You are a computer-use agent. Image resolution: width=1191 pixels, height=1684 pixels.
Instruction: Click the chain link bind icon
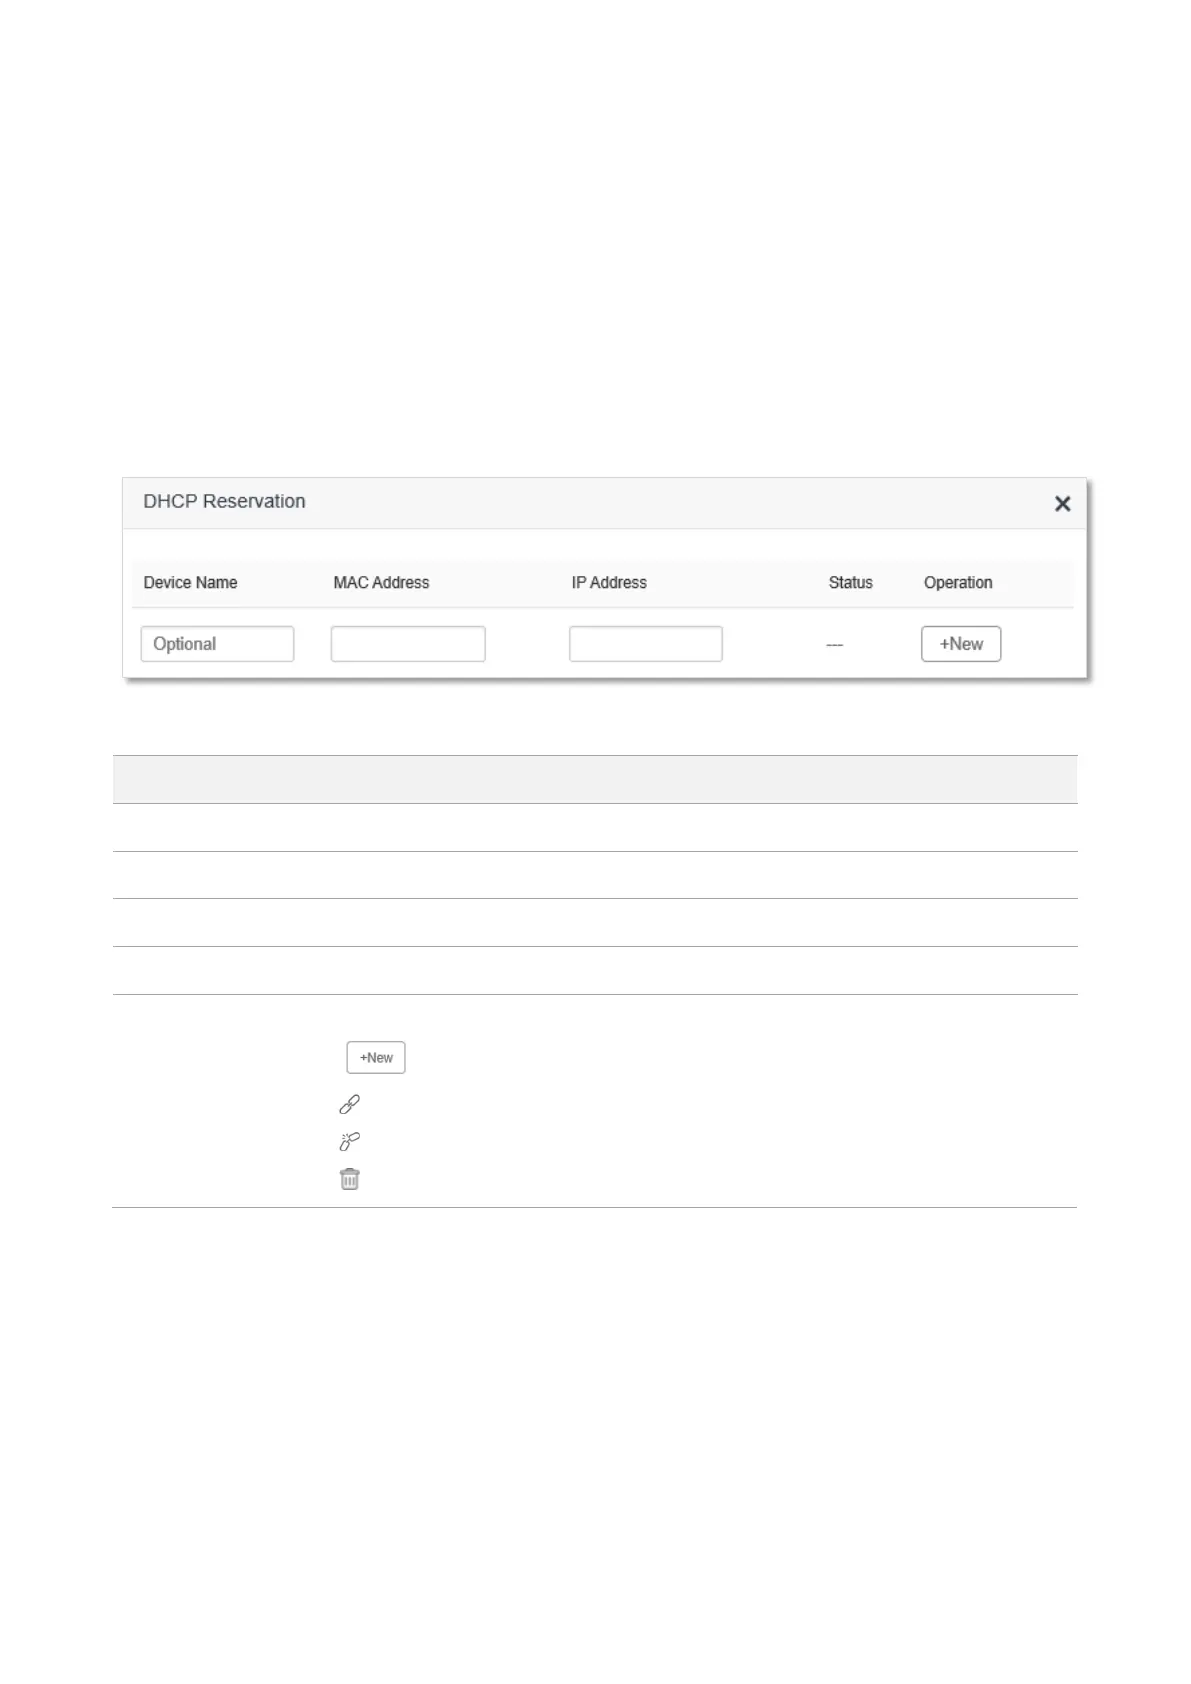[349, 1104]
